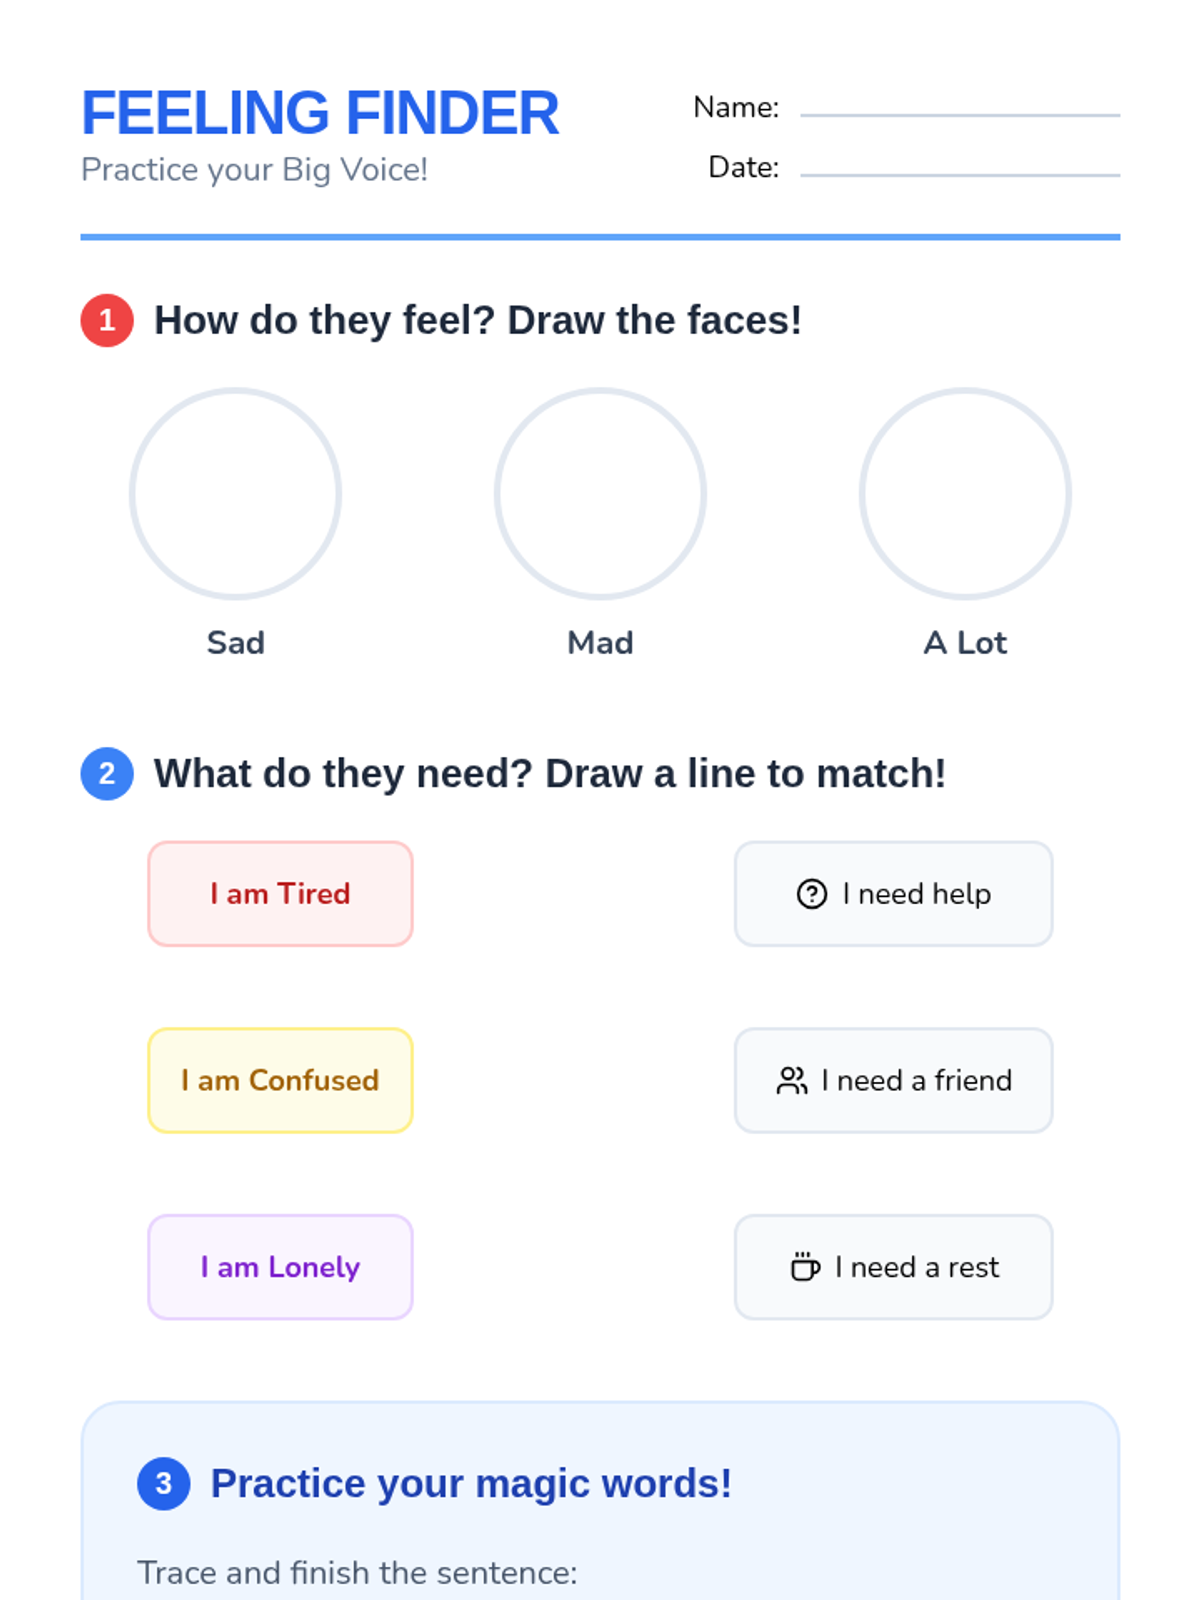
Task: Choose the I need a friend box
Action: click(x=894, y=1081)
